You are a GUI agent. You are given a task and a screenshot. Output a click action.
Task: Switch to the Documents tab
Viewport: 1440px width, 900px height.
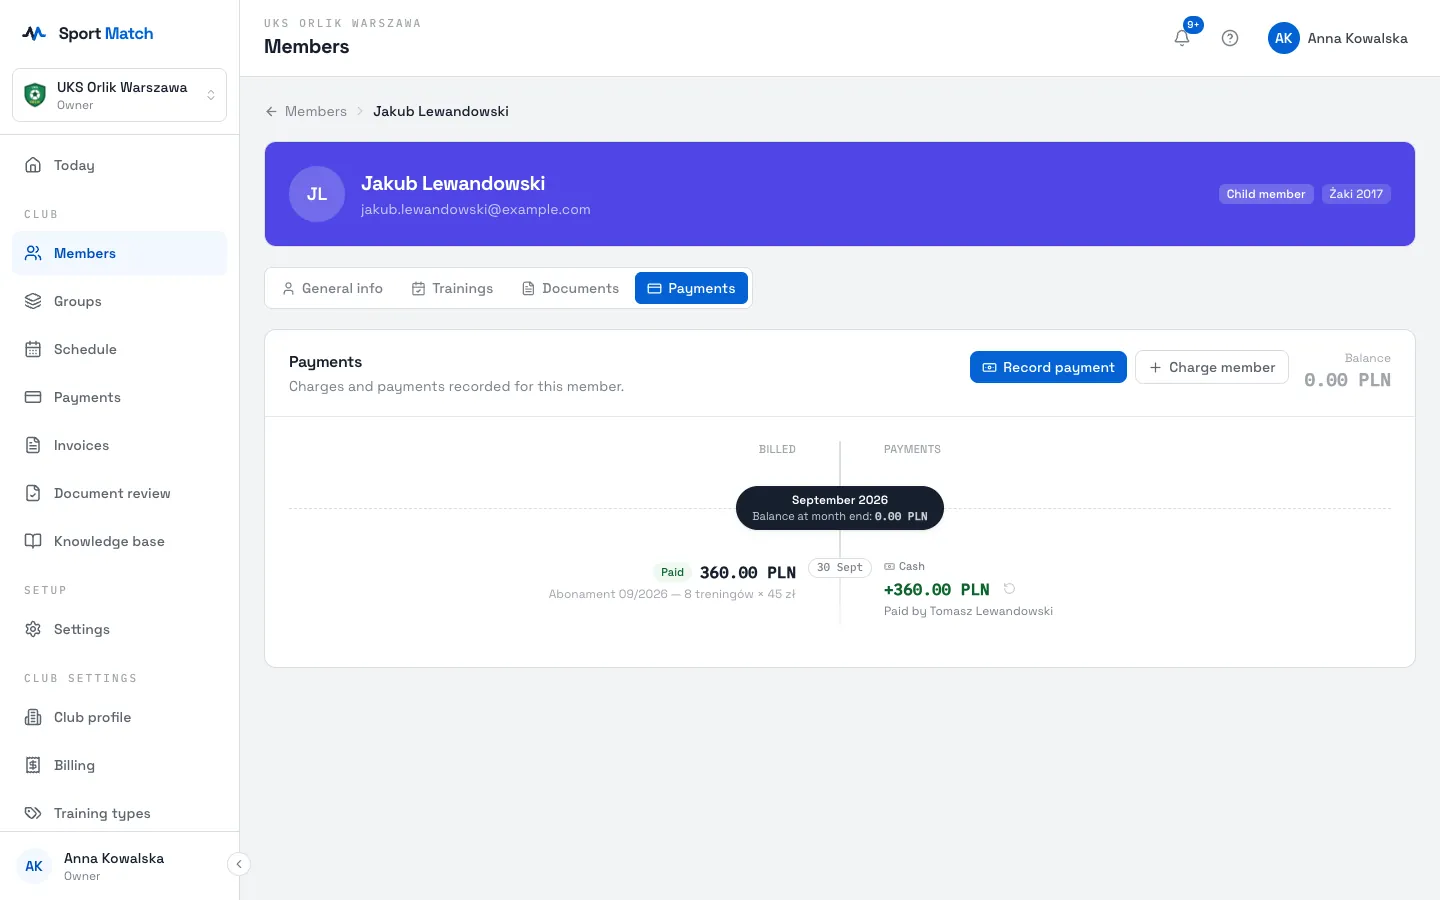[571, 288]
